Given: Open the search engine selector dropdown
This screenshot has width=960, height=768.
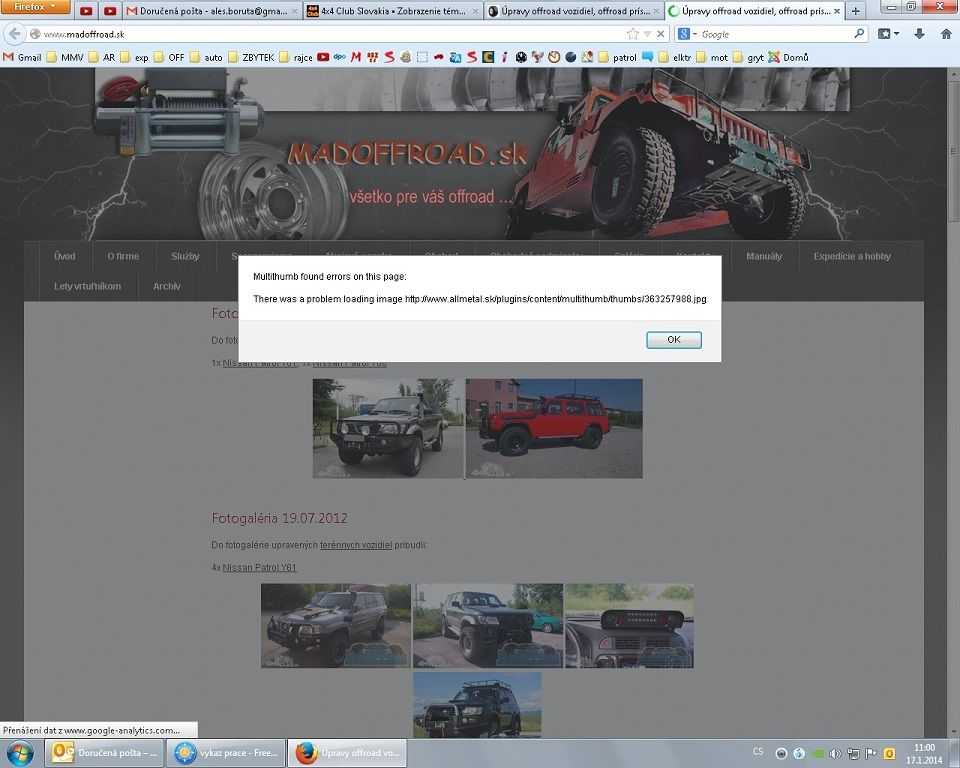Looking at the screenshot, I should pyautogui.click(x=688, y=34).
